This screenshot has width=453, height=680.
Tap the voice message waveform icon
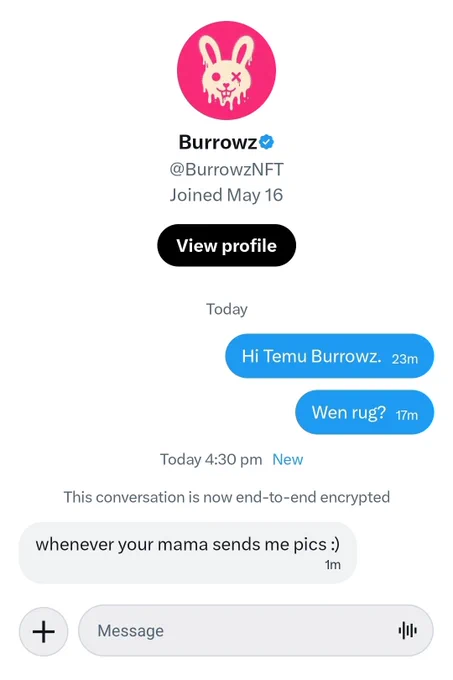pos(407,630)
